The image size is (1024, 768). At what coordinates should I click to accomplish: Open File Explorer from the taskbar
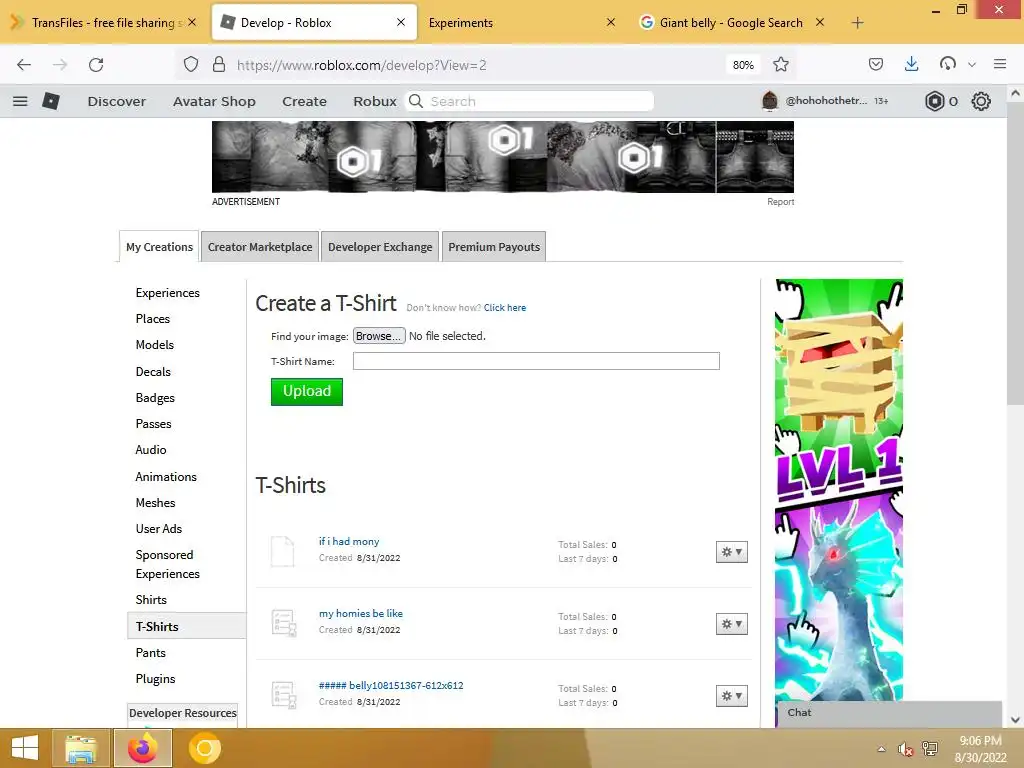tap(81, 748)
